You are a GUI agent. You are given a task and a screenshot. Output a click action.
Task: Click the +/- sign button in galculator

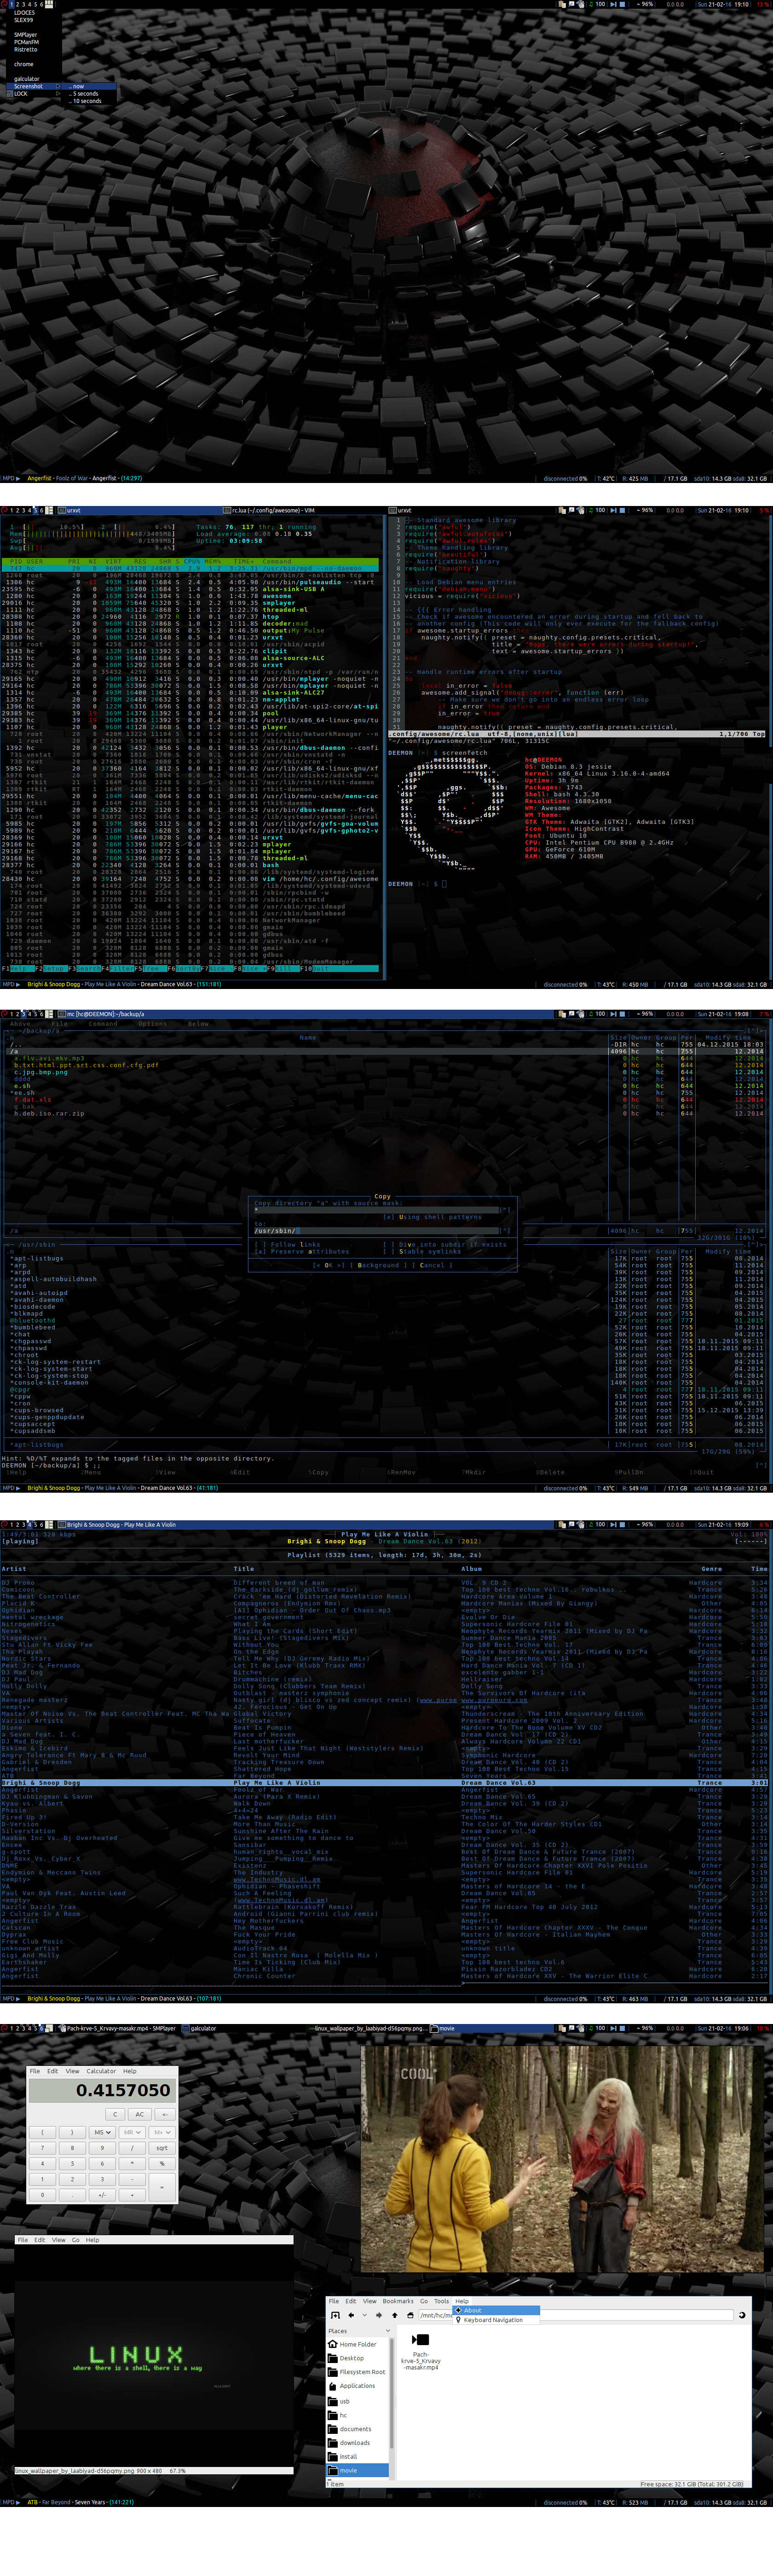(x=102, y=2194)
